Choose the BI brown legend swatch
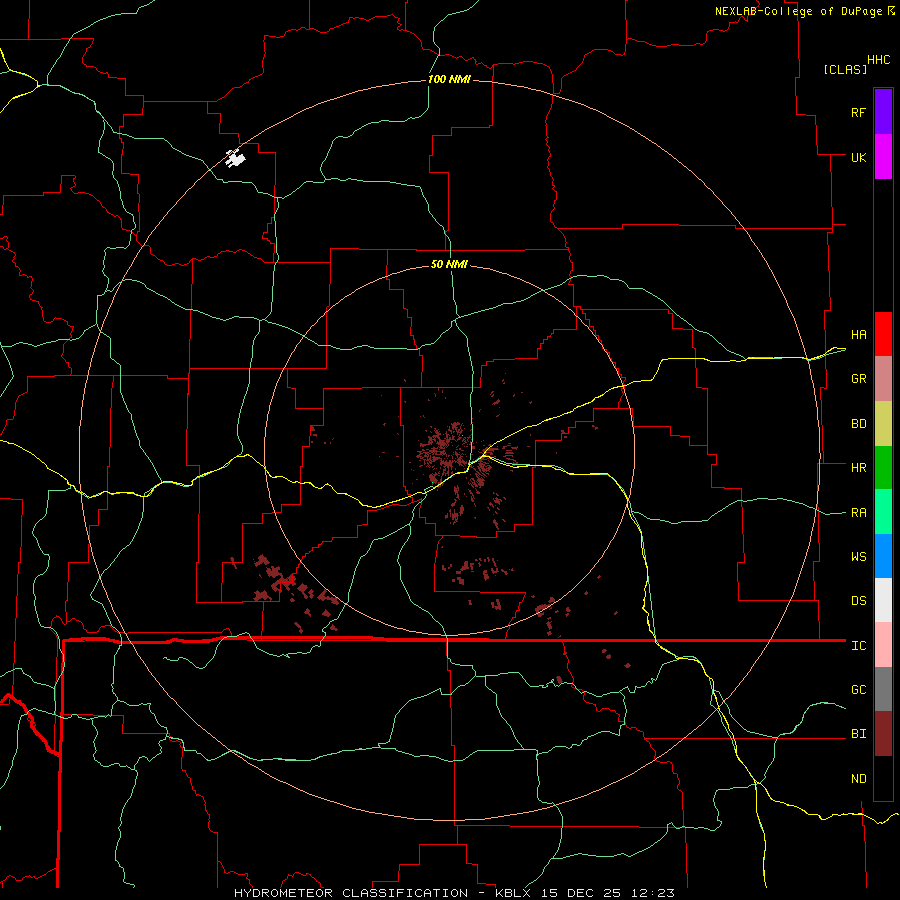Image resolution: width=900 pixels, height=900 pixels. tap(883, 734)
